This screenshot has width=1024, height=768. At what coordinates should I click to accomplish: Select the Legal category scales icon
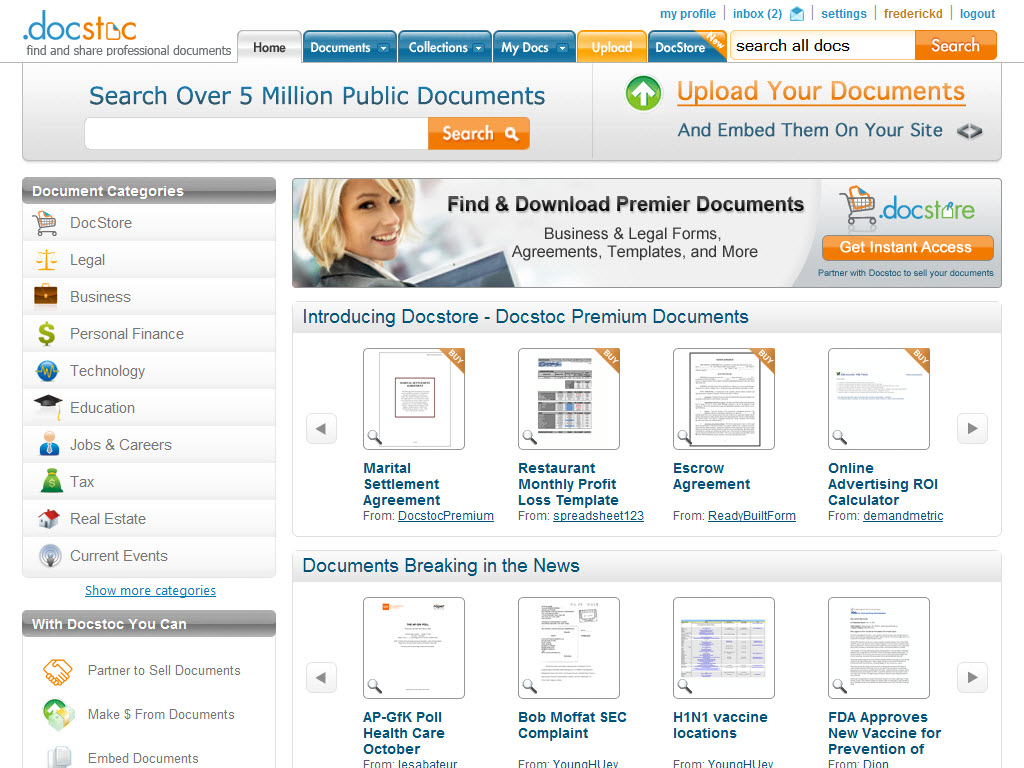pos(45,259)
